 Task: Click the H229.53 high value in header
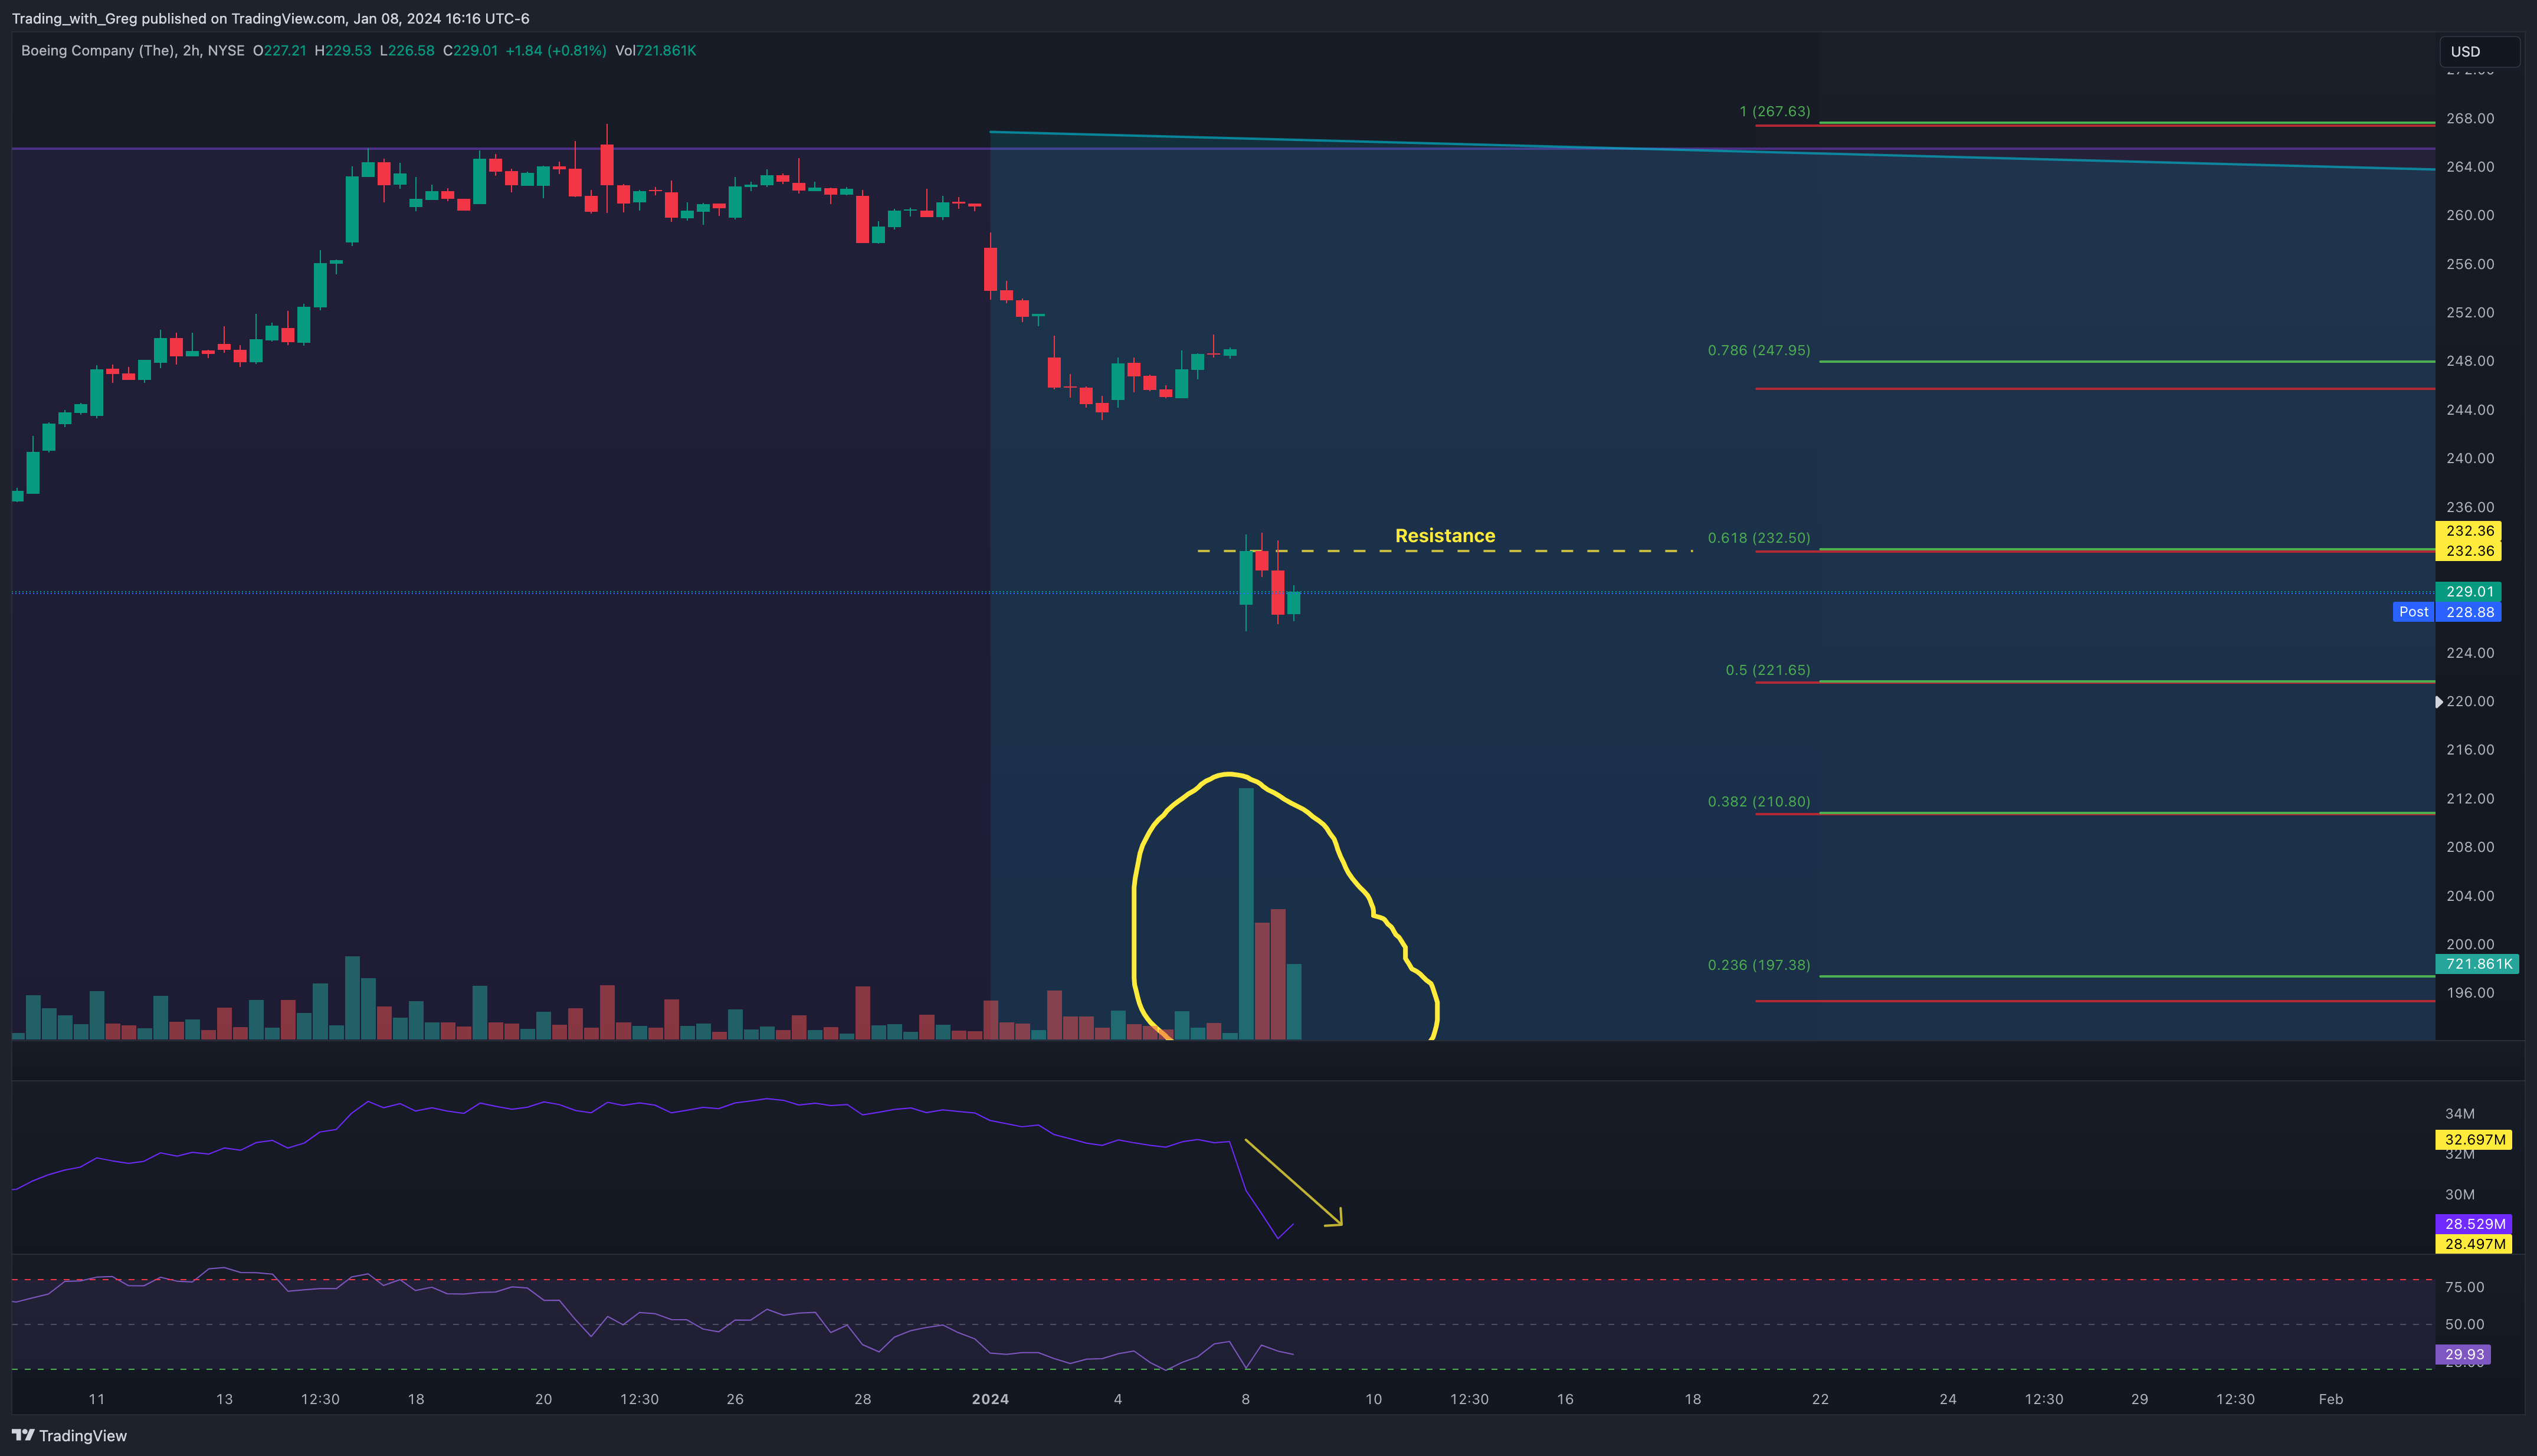pyautogui.click(x=342, y=50)
